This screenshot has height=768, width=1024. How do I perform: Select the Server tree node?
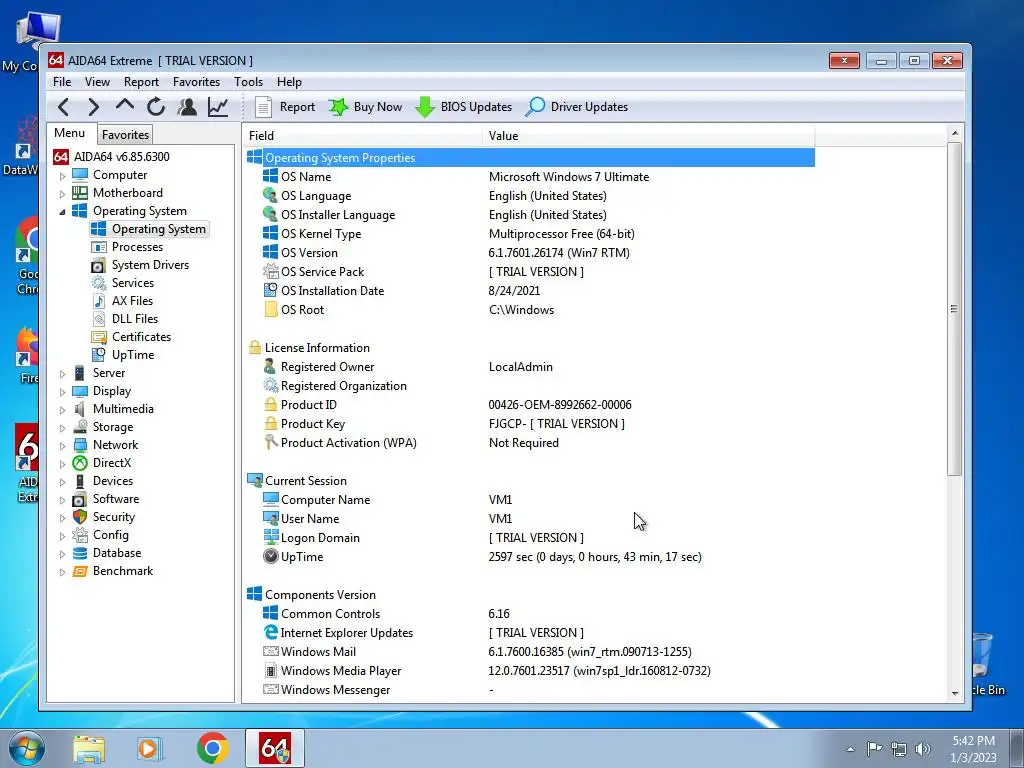coord(108,373)
